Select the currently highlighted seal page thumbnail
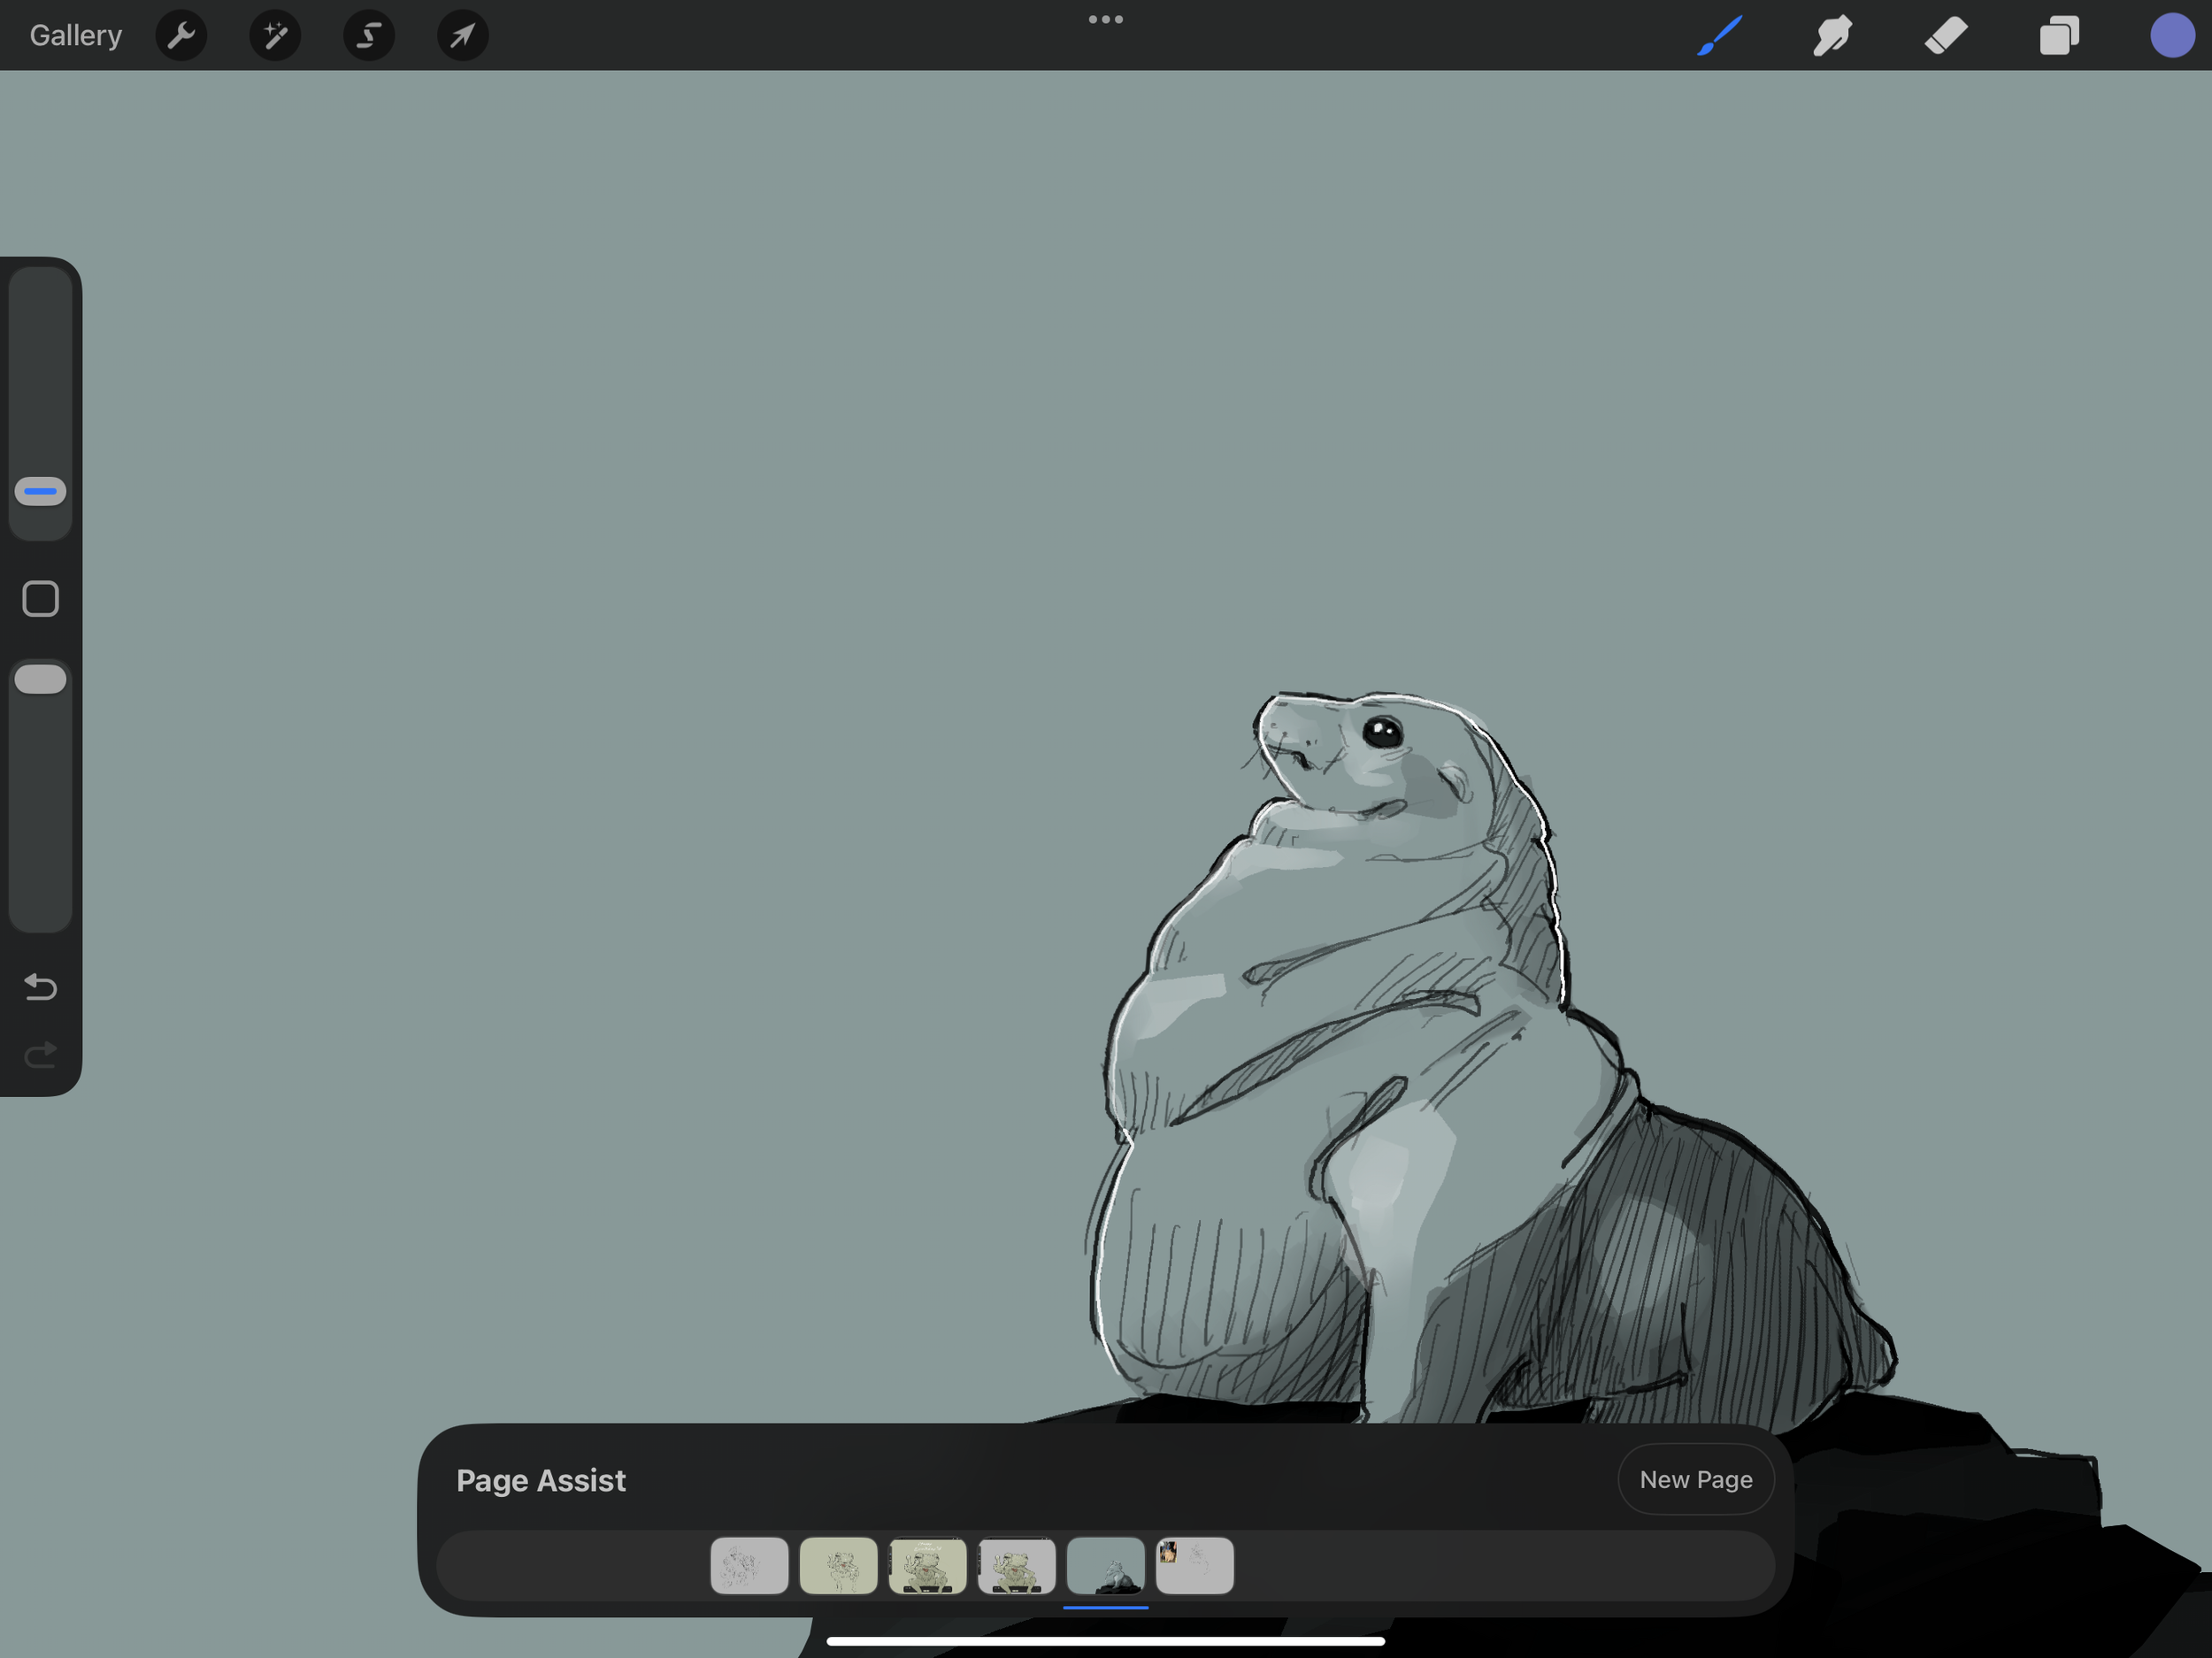The height and width of the screenshot is (1658, 2212). 1105,1566
